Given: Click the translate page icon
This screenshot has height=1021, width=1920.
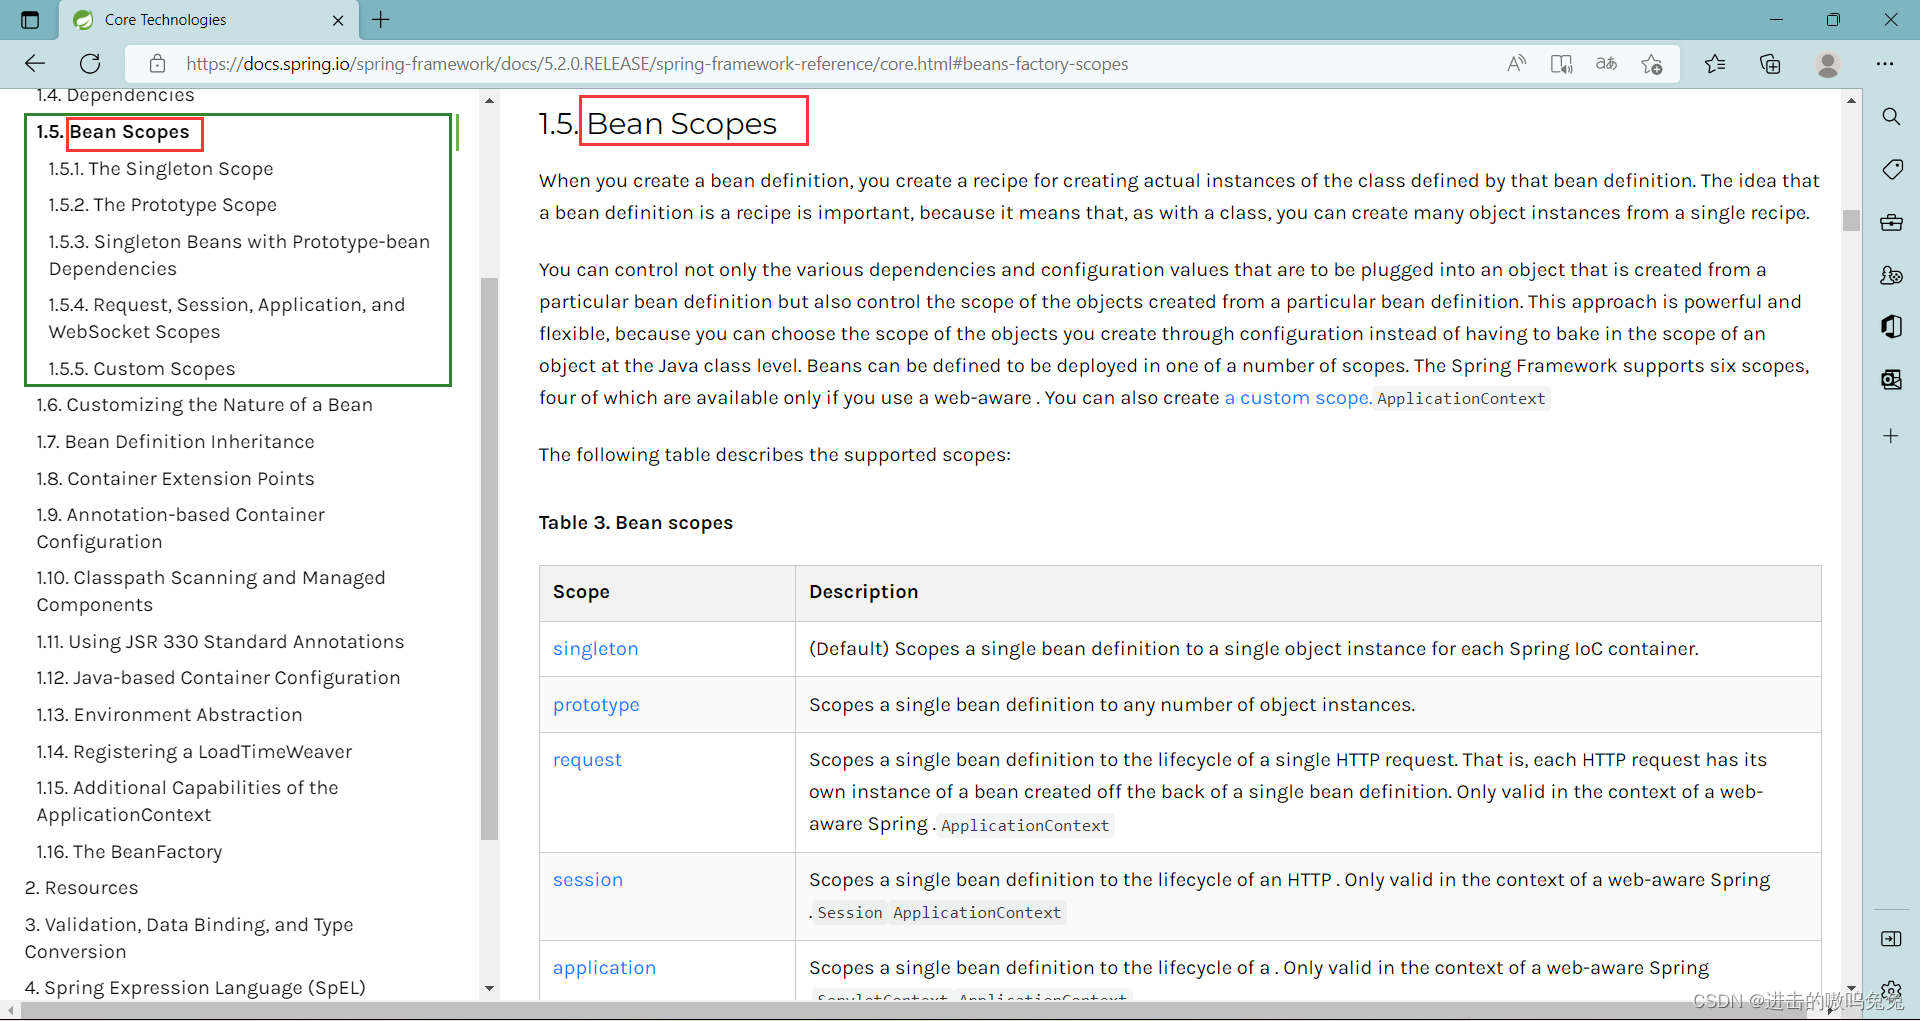Looking at the screenshot, I should 1606,64.
